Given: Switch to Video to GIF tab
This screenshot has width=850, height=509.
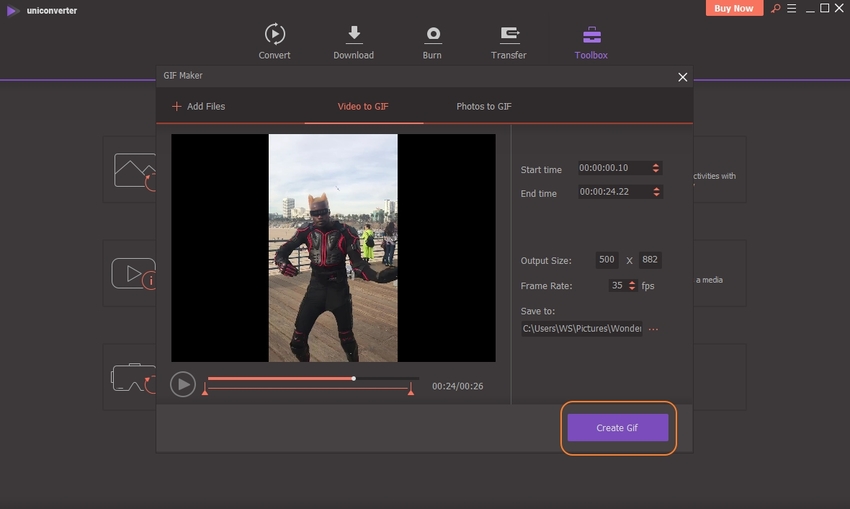Looking at the screenshot, I should click(x=363, y=106).
